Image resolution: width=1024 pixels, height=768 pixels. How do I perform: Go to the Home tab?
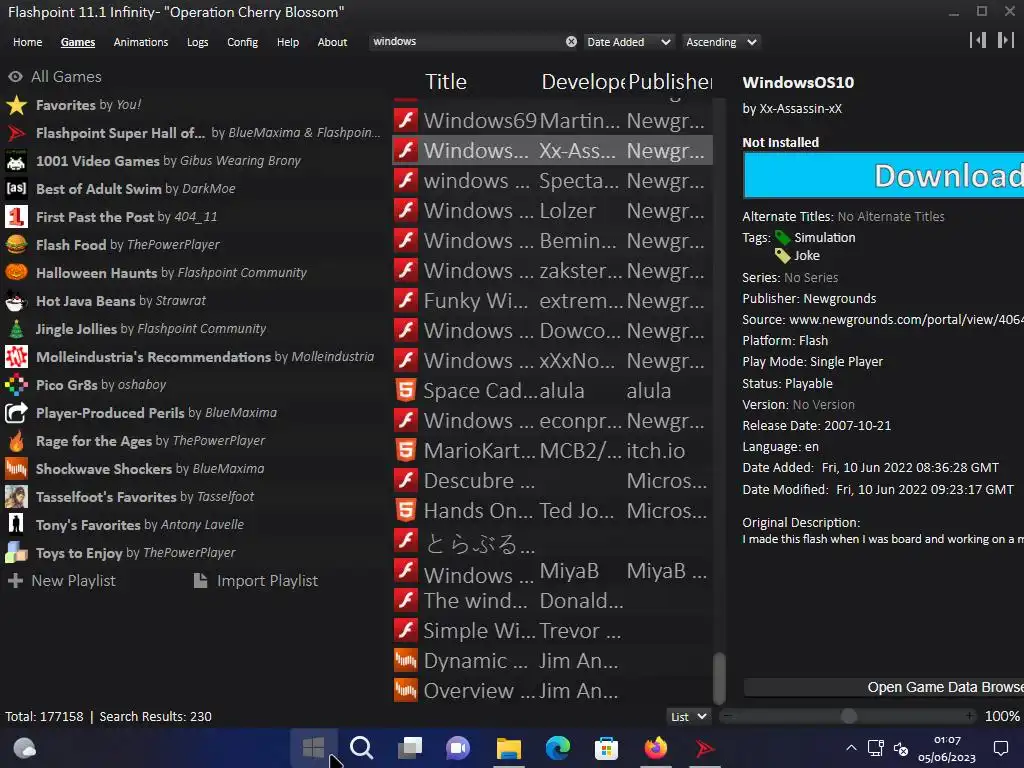pyautogui.click(x=27, y=42)
